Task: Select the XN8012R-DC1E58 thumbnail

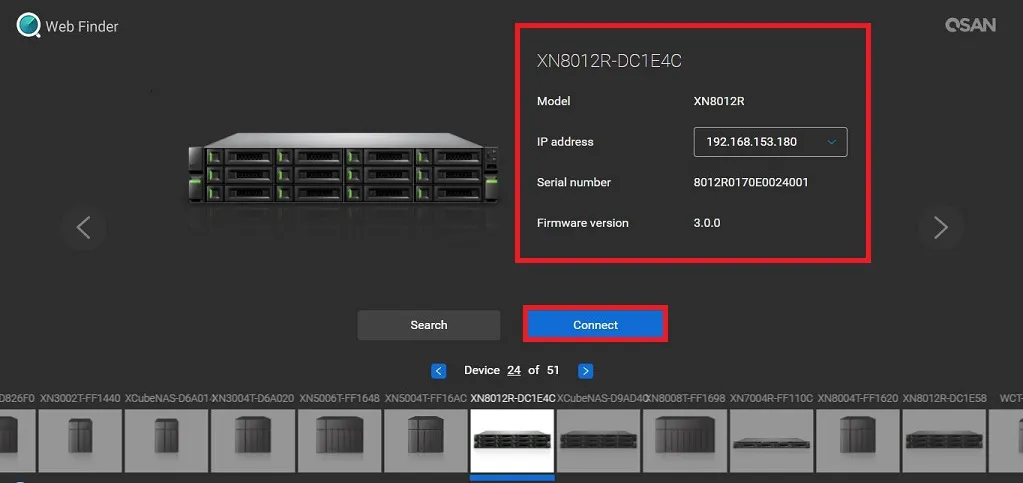Action: coord(943,441)
